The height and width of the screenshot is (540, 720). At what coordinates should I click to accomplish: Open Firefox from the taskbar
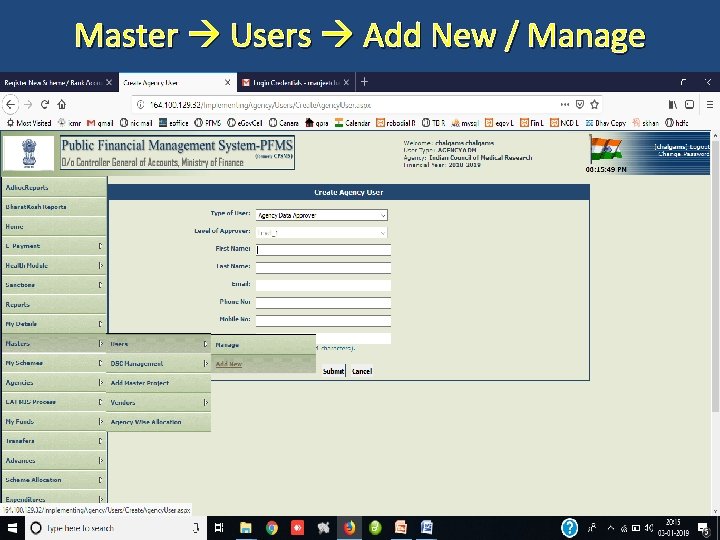(349, 528)
